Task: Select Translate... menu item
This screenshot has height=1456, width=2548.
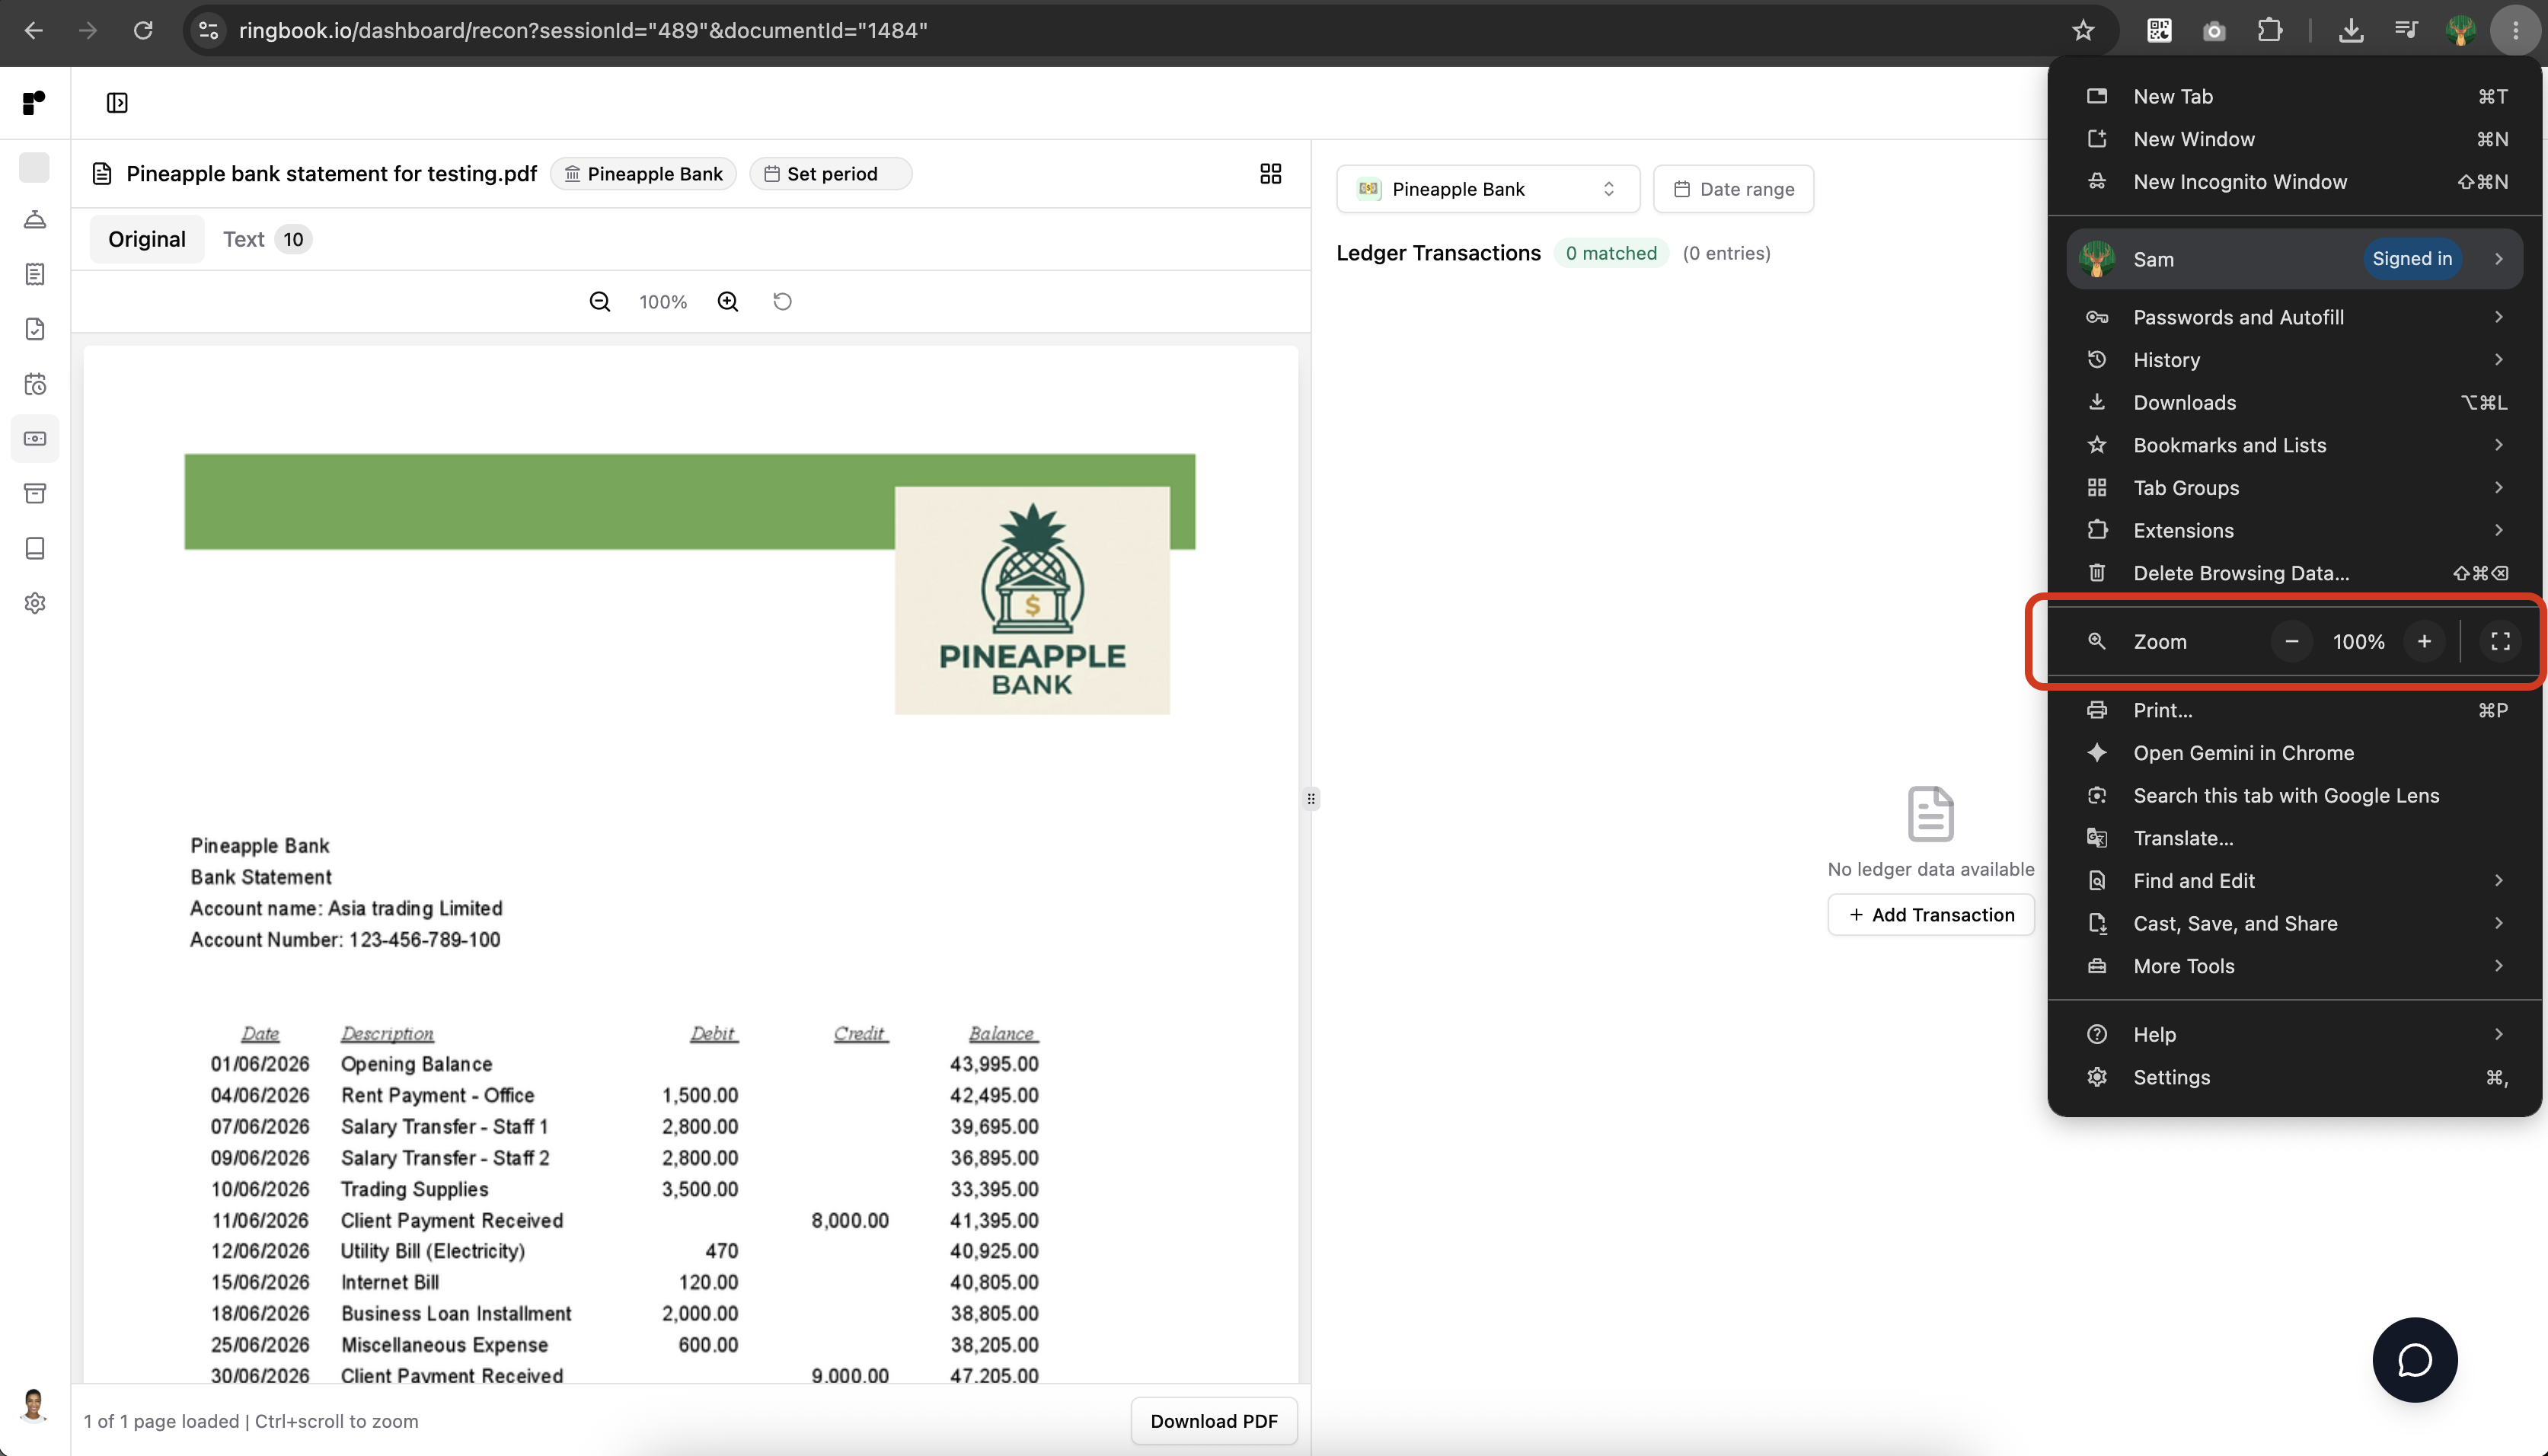Action: (2294, 838)
